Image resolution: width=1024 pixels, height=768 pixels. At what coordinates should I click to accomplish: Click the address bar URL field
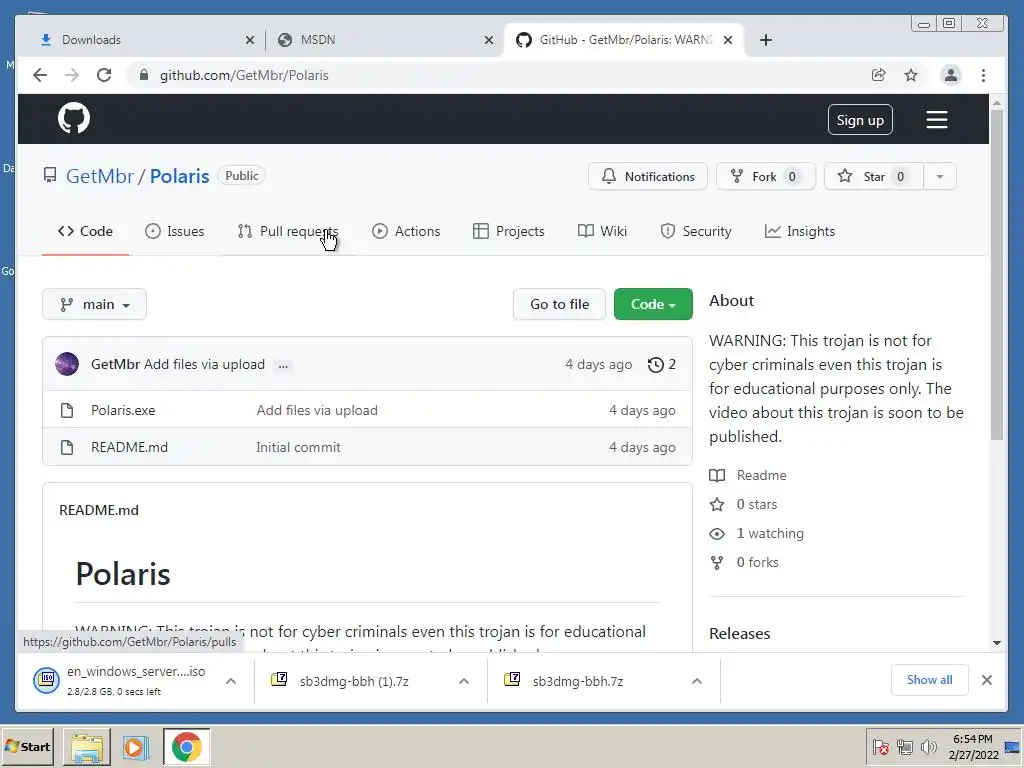496,75
